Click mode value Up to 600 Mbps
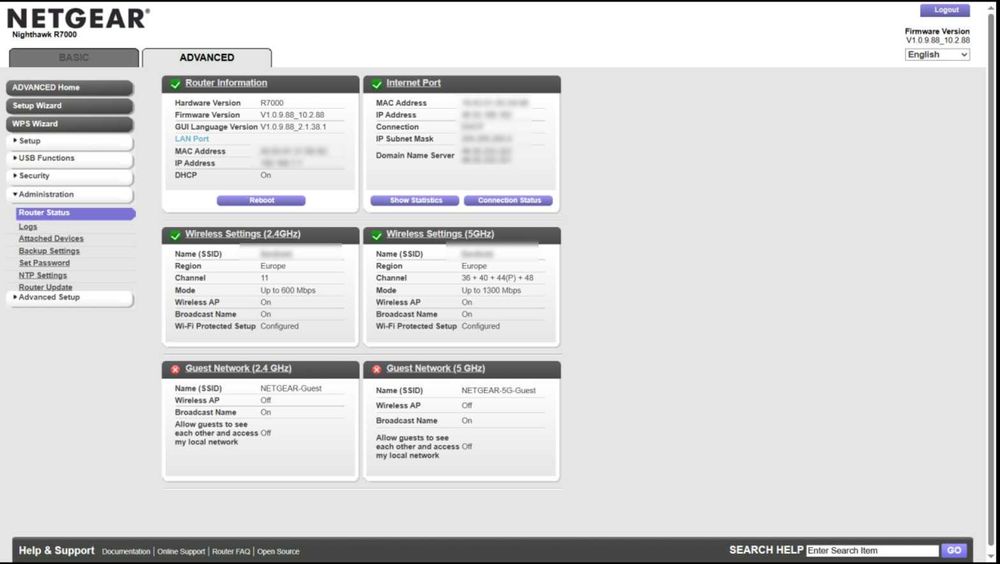Image resolution: width=1000 pixels, height=564 pixels. pyautogui.click(x=288, y=290)
